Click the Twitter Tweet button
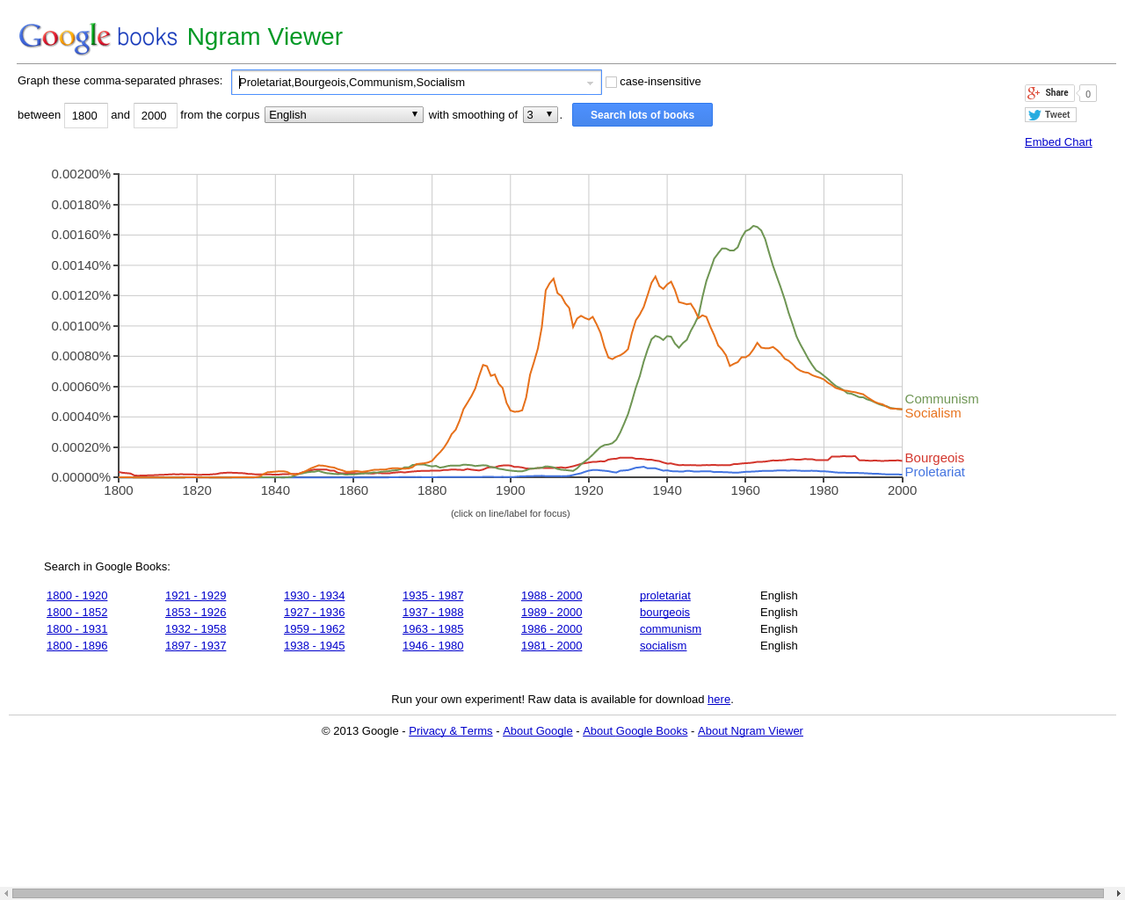 pyautogui.click(x=1050, y=115)
